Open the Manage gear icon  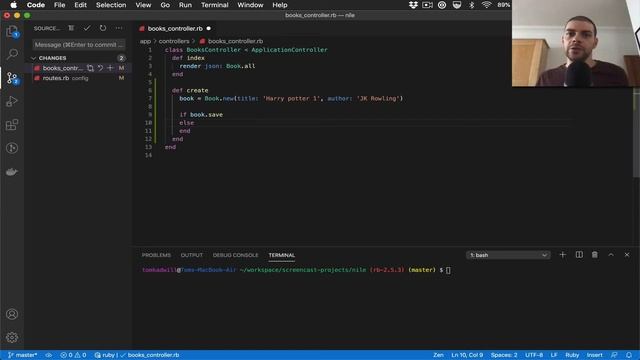[12, 337]
